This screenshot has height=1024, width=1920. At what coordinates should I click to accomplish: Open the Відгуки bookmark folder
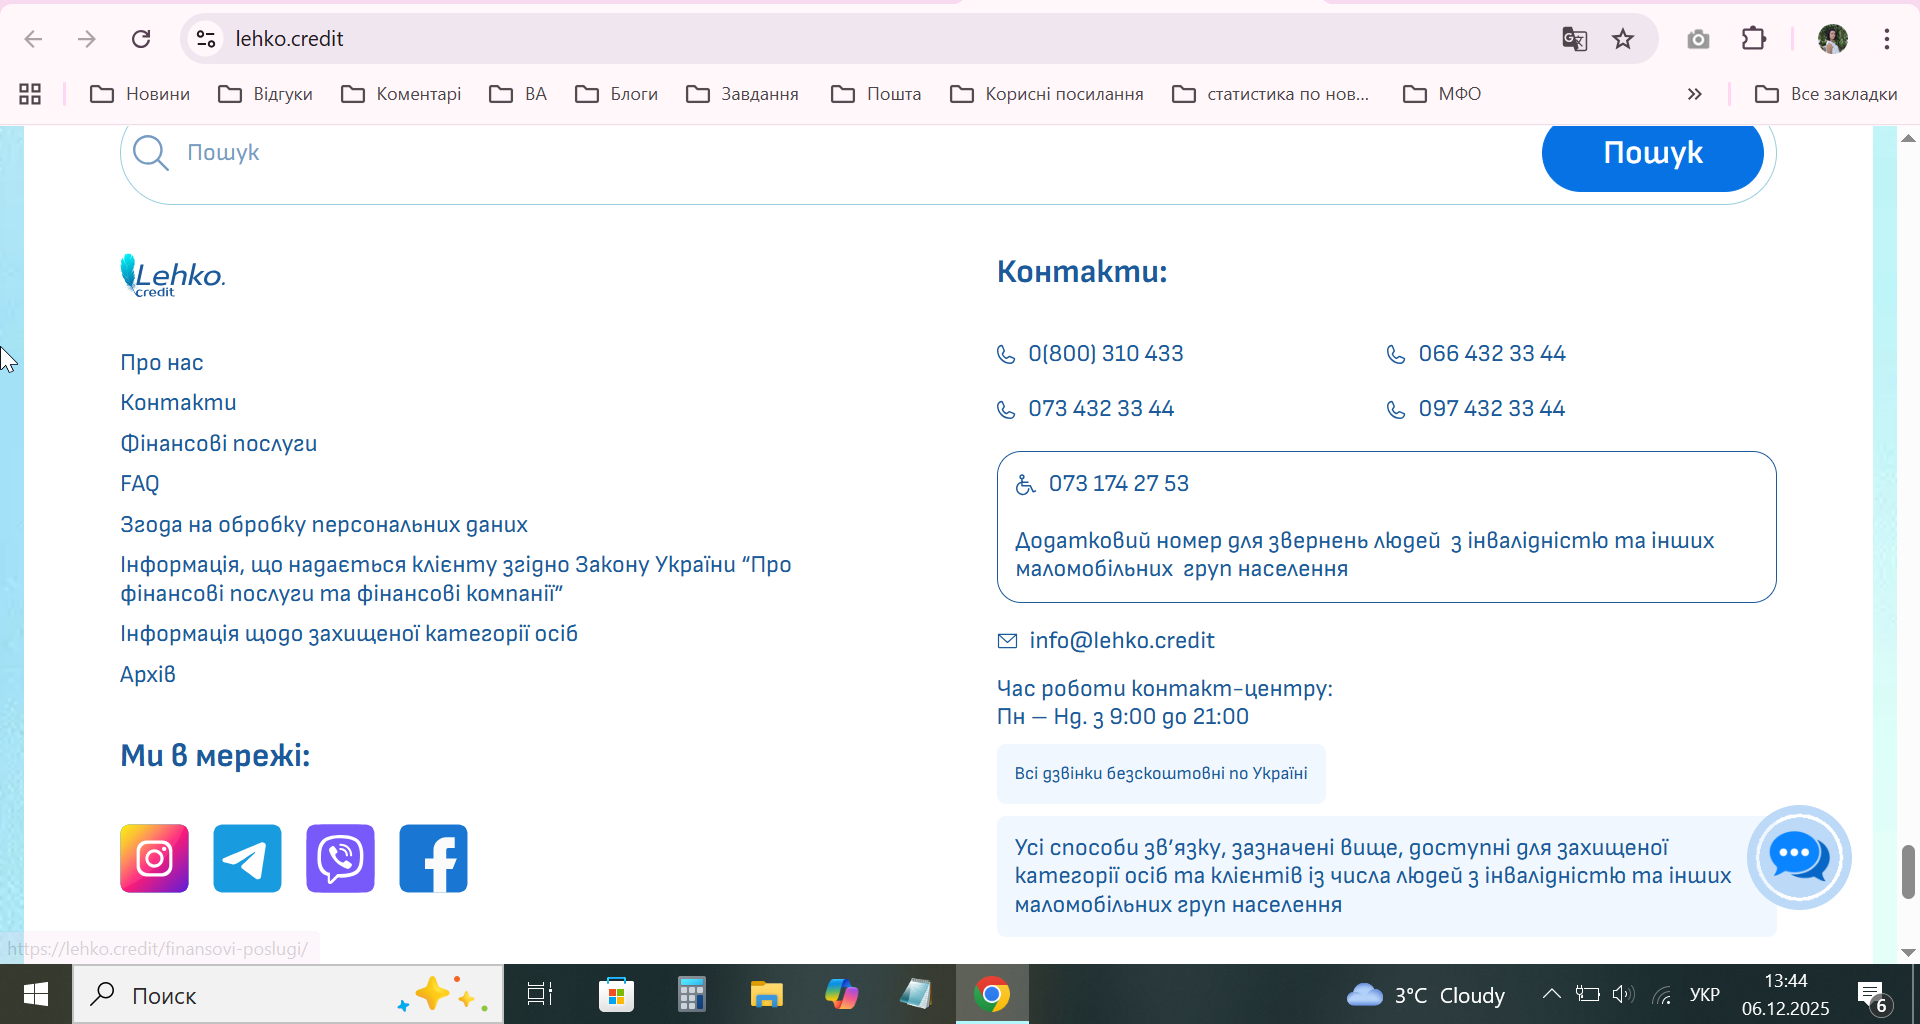point(266,94)
